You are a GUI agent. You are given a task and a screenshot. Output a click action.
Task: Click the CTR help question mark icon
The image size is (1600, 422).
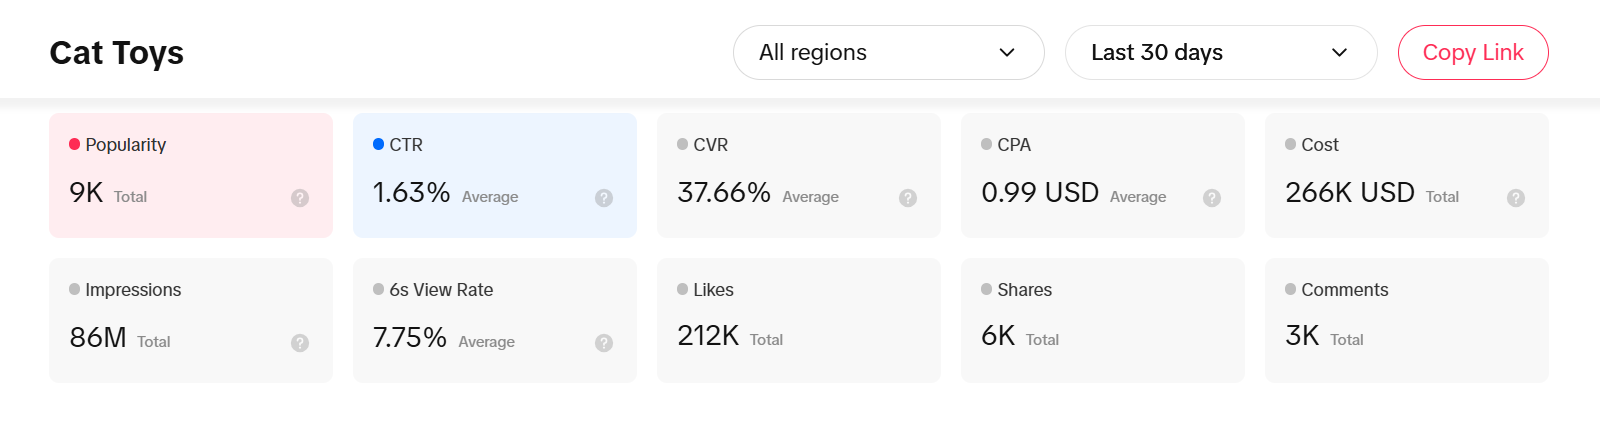click(x=604, y=198)
